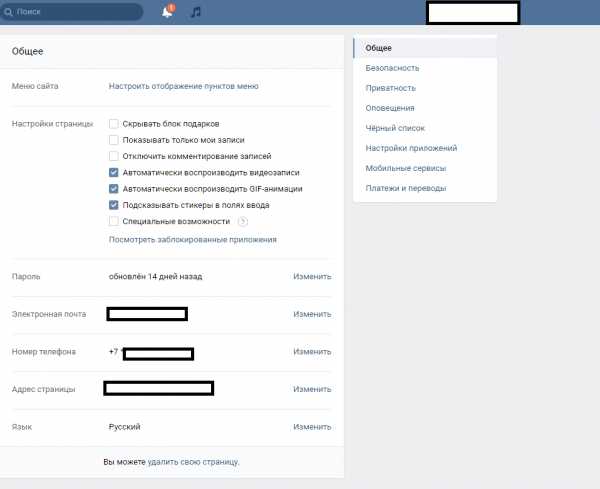Viewport: 600px width, 489px height.
Task: Enable Скрывать блок подарков checkbox
Action: 114,124
